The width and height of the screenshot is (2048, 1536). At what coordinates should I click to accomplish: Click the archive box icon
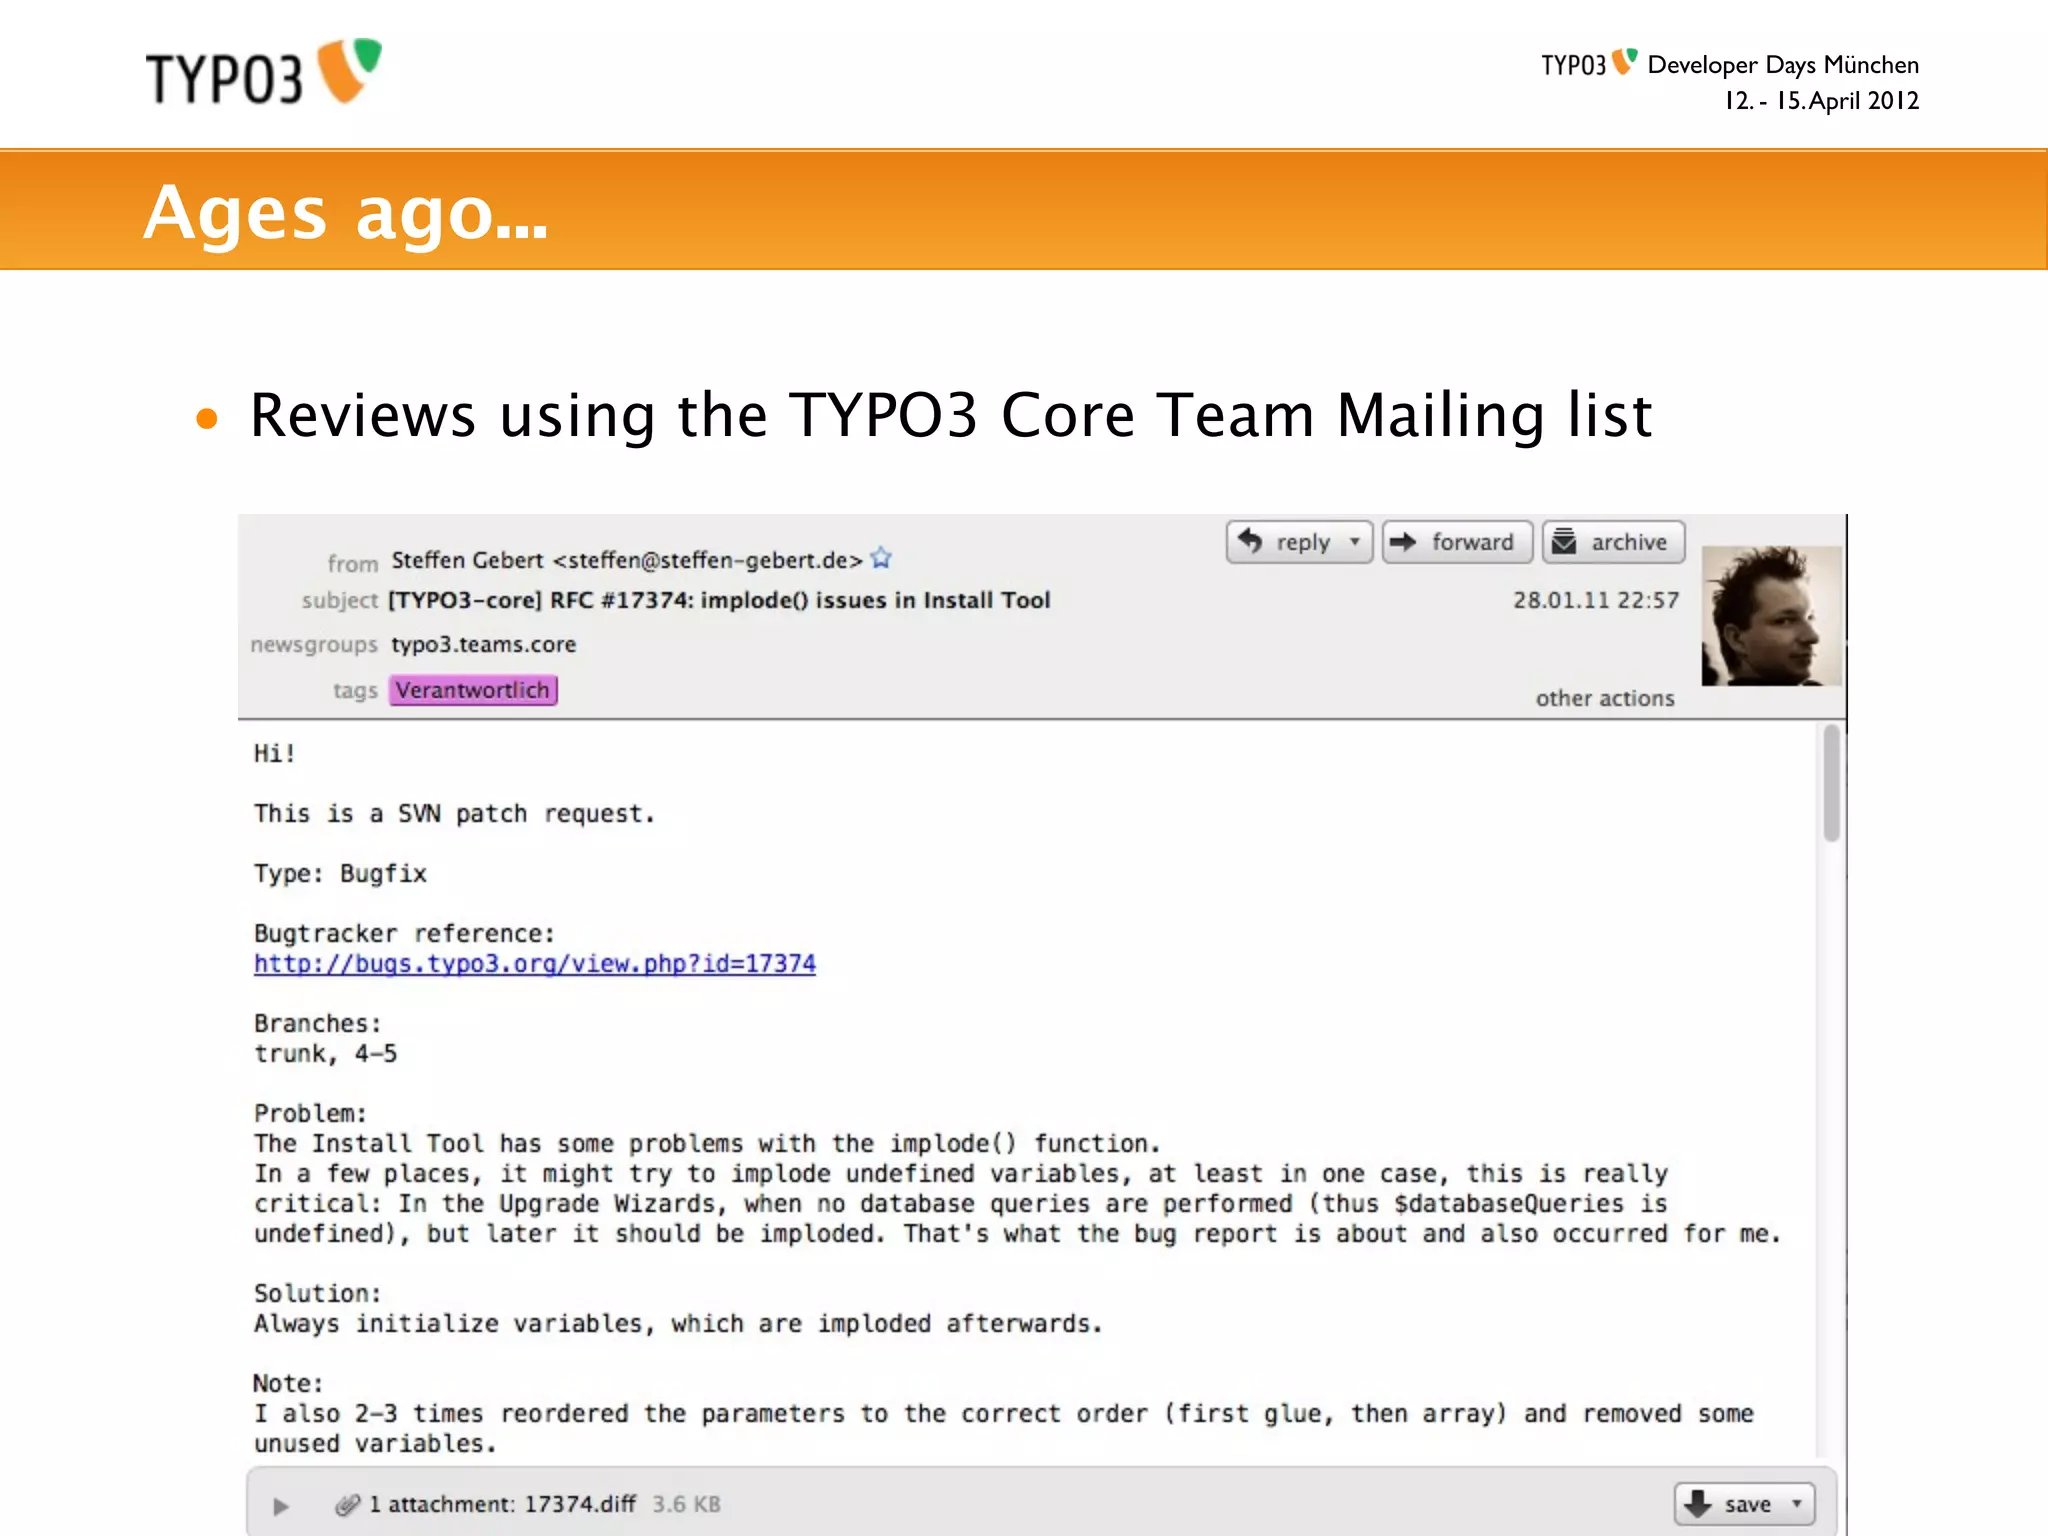(1564, 541)
